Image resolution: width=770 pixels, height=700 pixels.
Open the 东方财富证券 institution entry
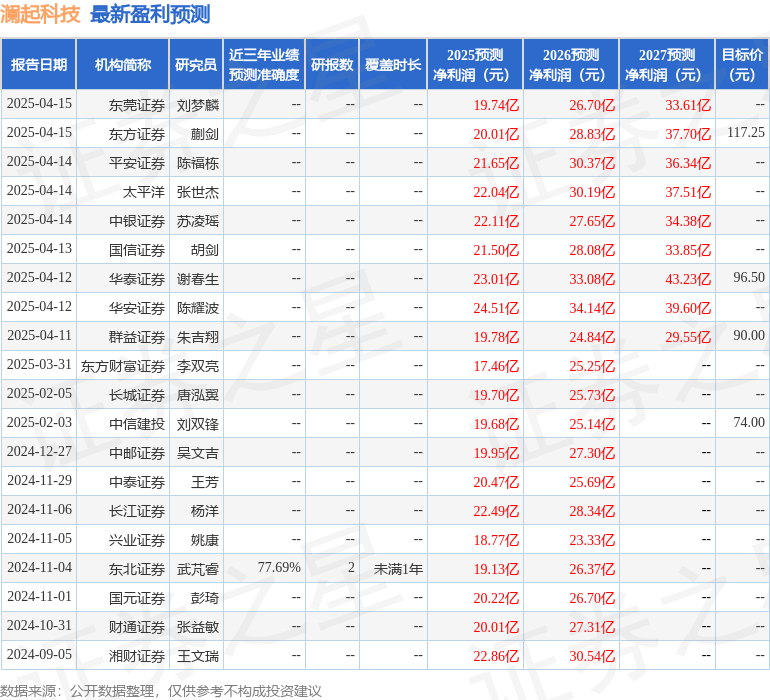(123, 366)
